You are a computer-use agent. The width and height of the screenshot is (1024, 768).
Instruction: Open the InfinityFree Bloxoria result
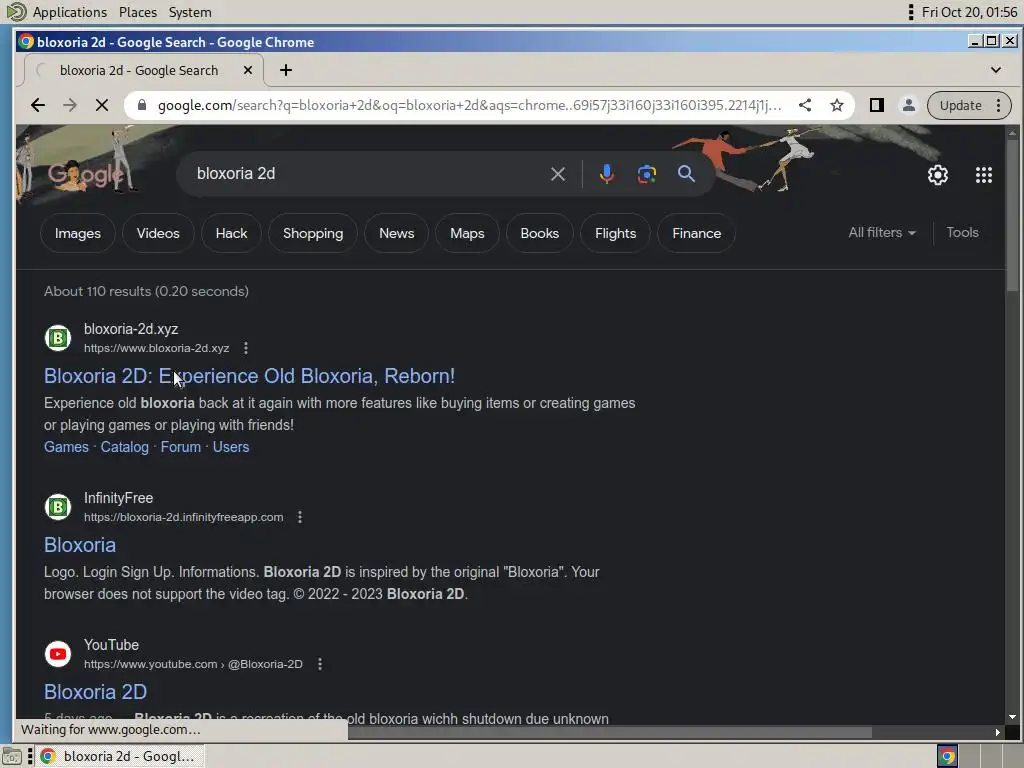[x=80, y=545]
